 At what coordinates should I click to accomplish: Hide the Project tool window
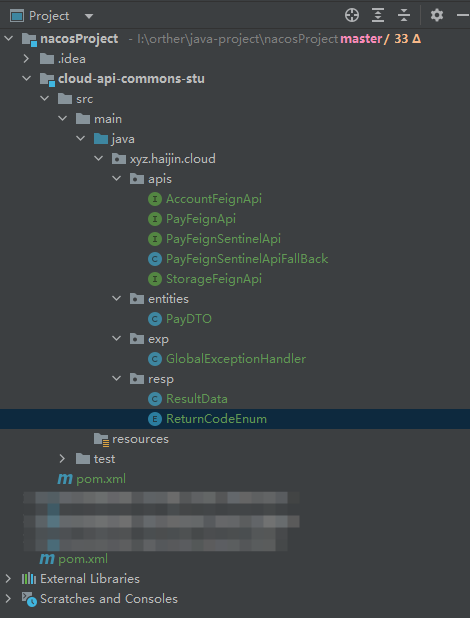pos(463,15)
